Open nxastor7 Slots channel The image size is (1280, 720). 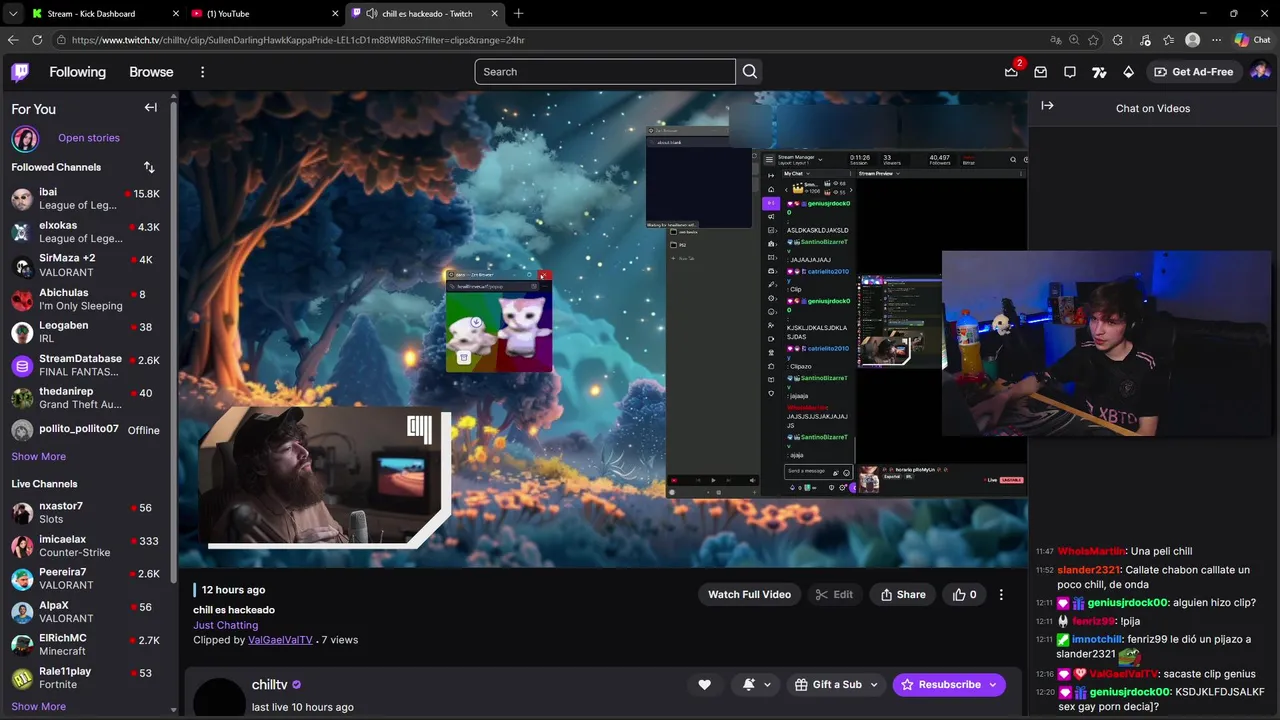coord(86,512)
